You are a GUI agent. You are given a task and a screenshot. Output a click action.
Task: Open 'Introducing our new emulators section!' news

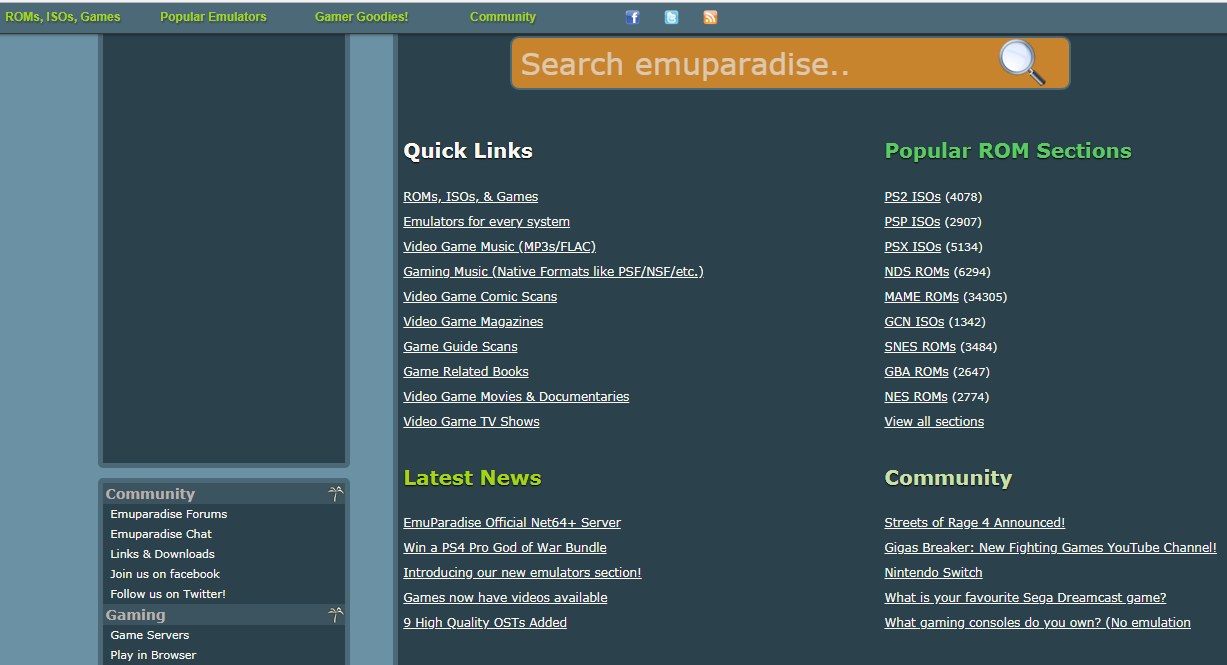[x=522, y=573]
